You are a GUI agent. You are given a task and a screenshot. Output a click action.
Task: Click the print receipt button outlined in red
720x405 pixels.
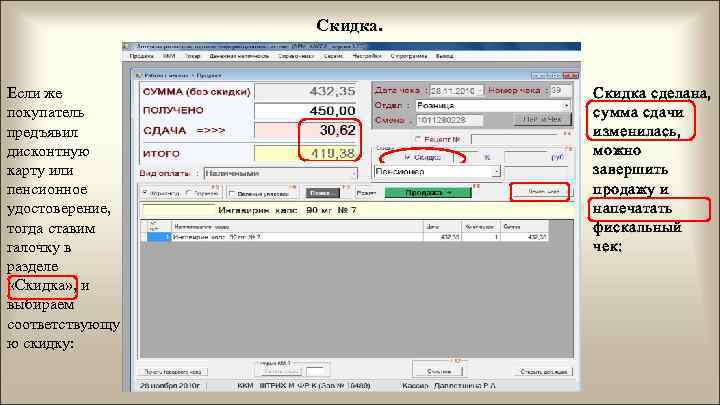[542, 191]
